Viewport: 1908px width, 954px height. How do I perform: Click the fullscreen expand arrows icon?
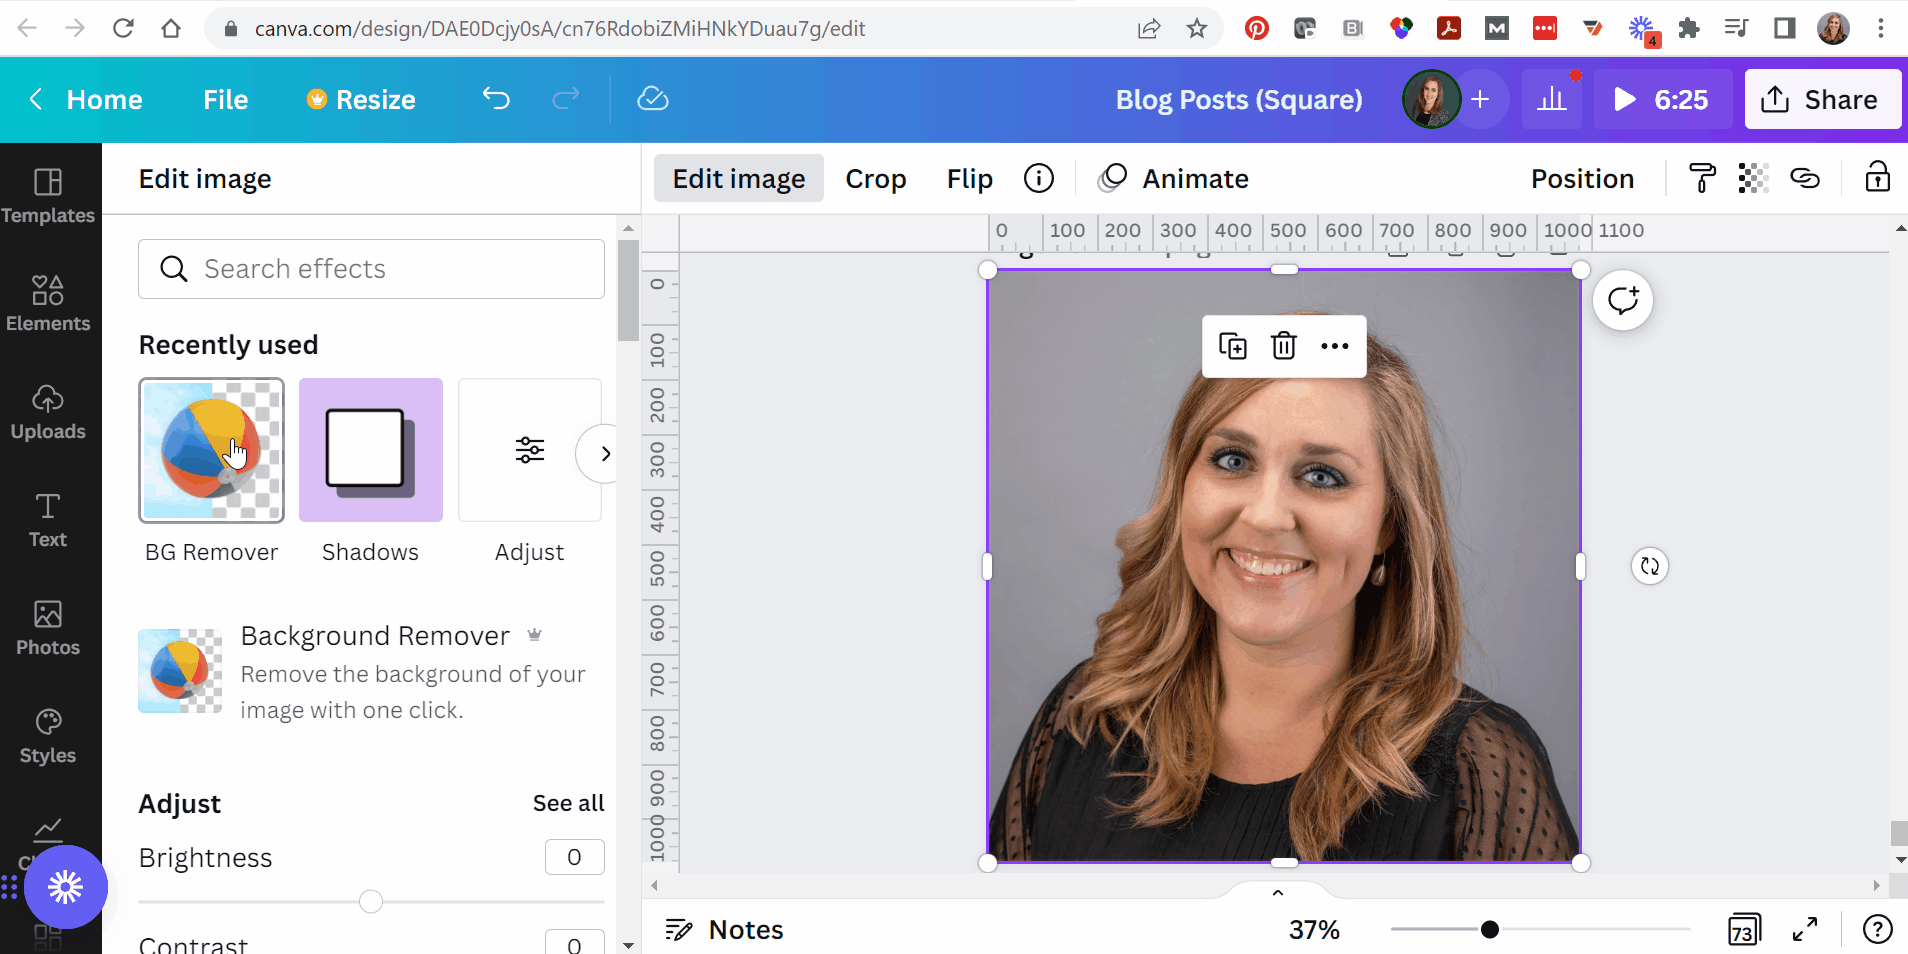tap(1805, 930)
